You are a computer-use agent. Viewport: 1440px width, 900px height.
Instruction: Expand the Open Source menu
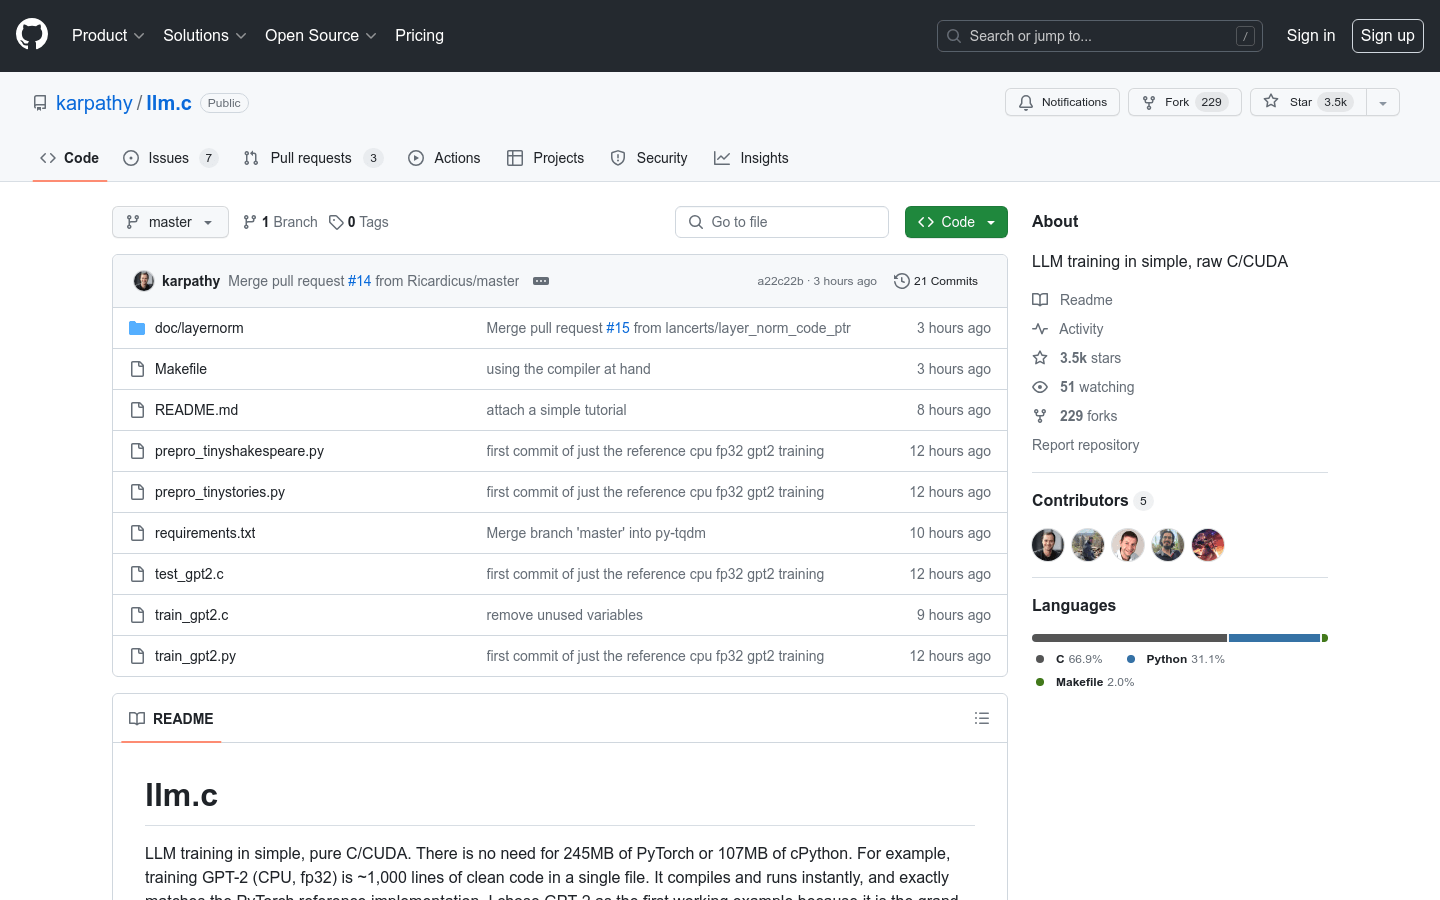pos(320,35)
